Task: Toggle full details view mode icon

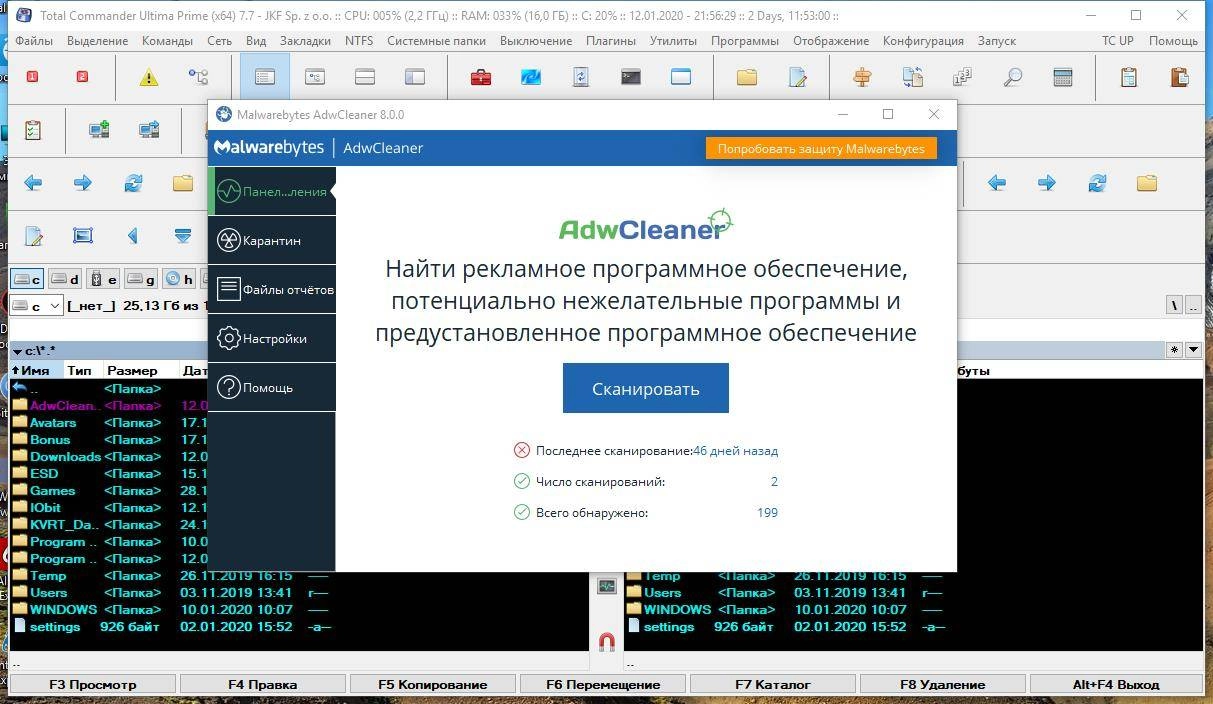Action: pos(315,77)
